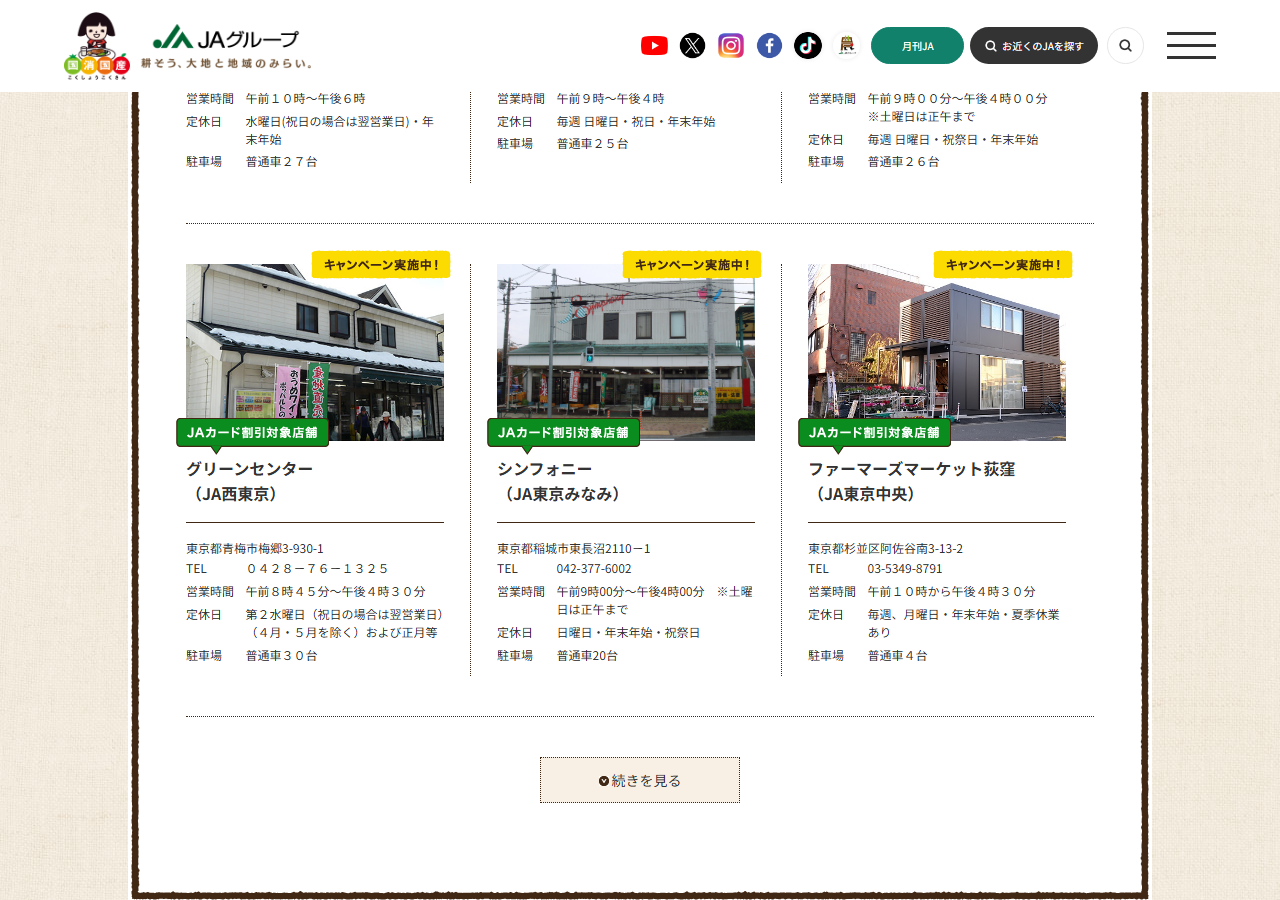Click the キャンペーン実施中 badge on シンフォニー
This screenshot has width=1280, height=900.
[692, 264]
